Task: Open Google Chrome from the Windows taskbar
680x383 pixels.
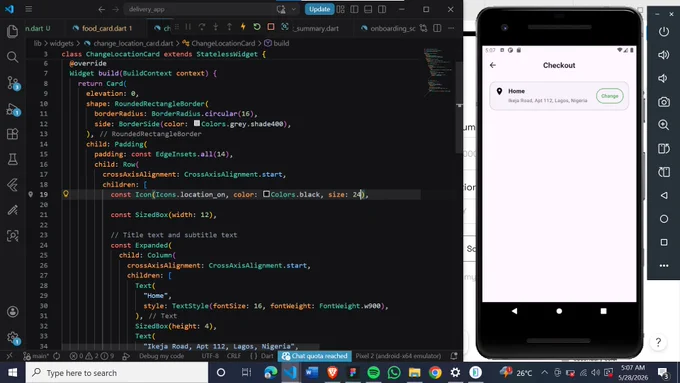Action: tap(435, 373)
